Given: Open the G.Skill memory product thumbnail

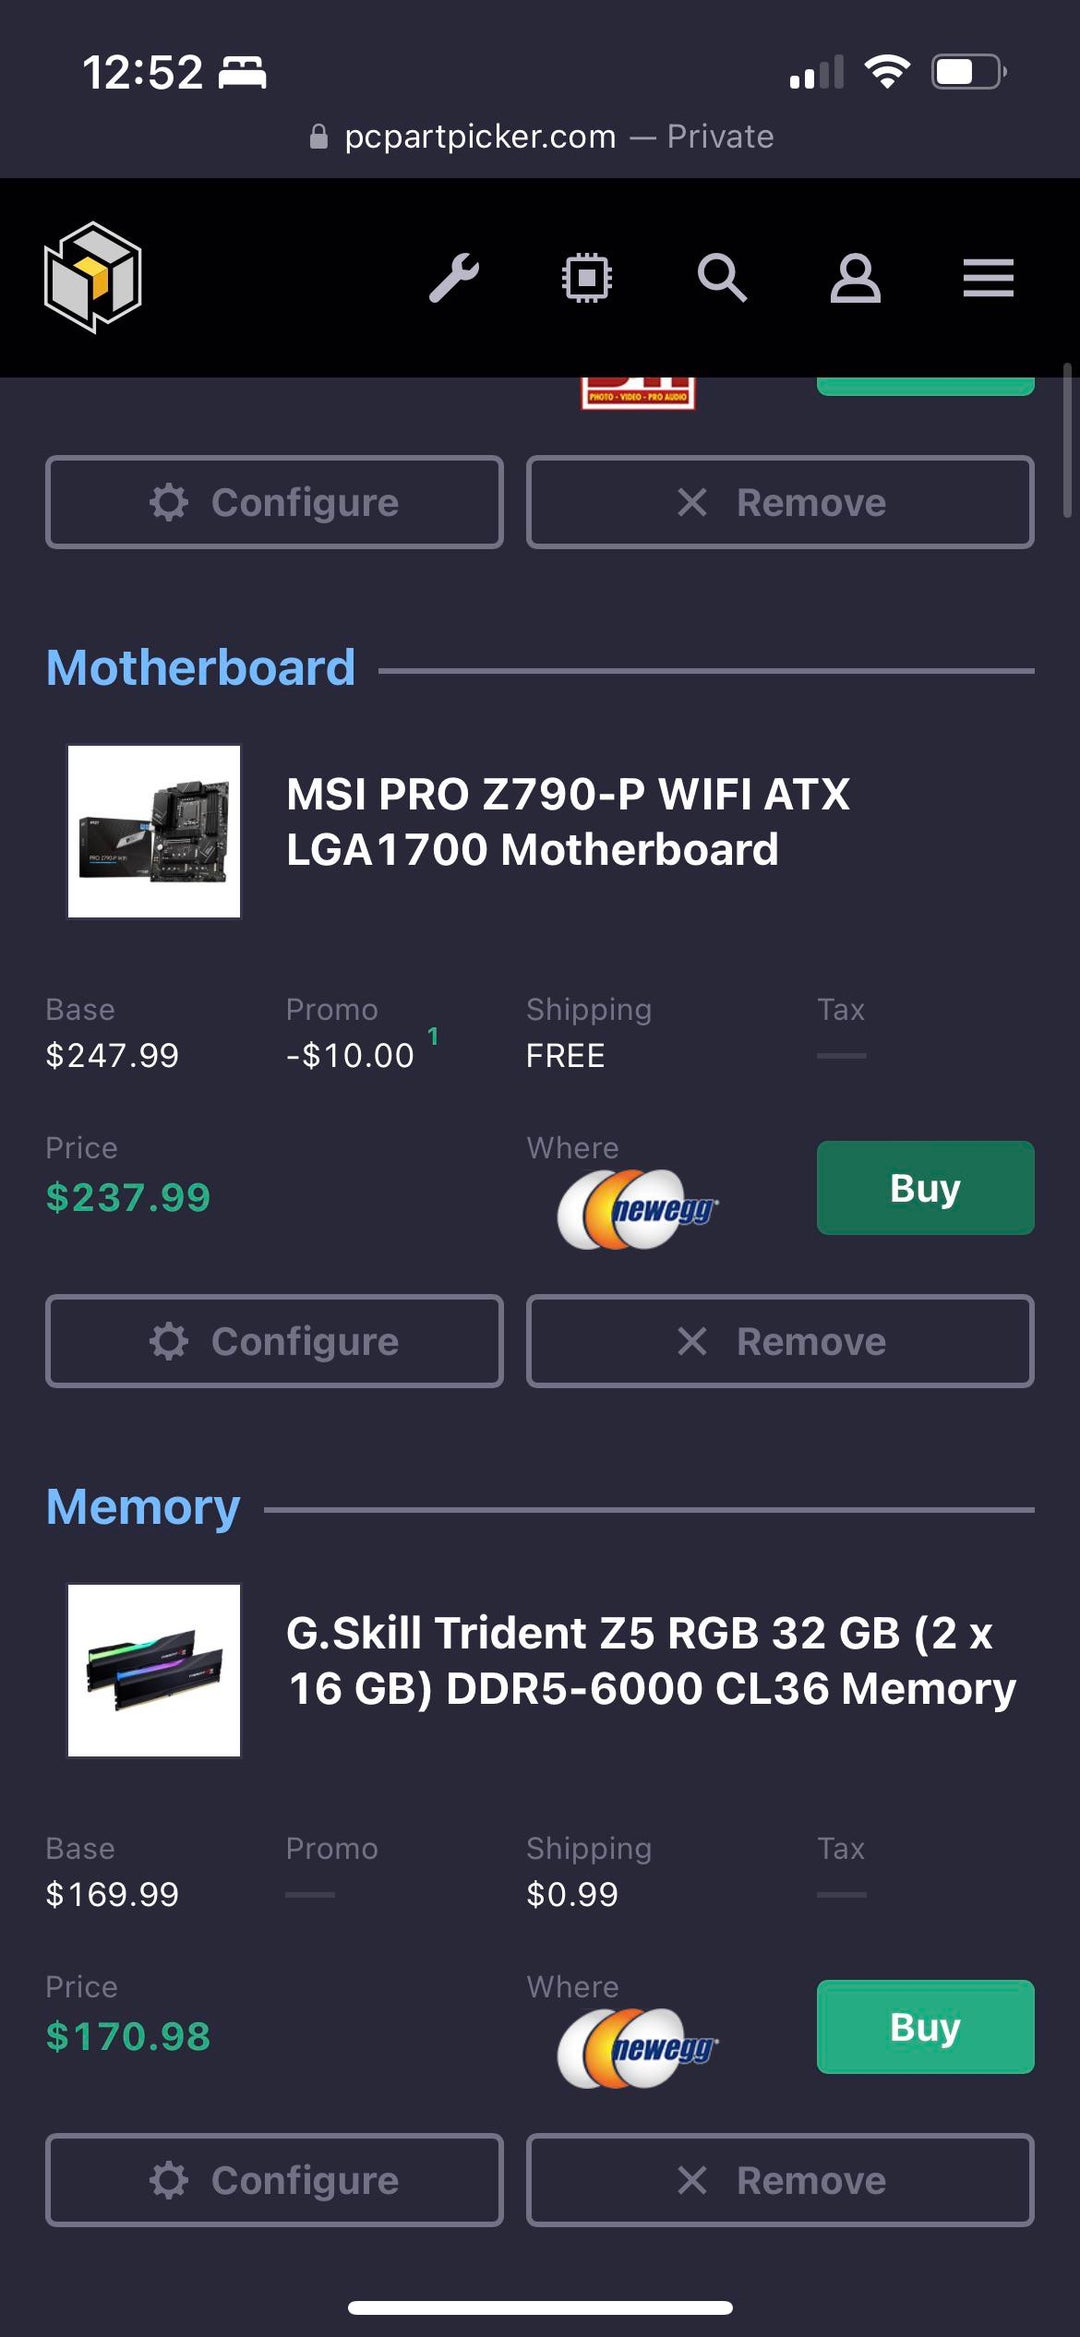Looking at the screenshot, I should tap(154, 1670).
